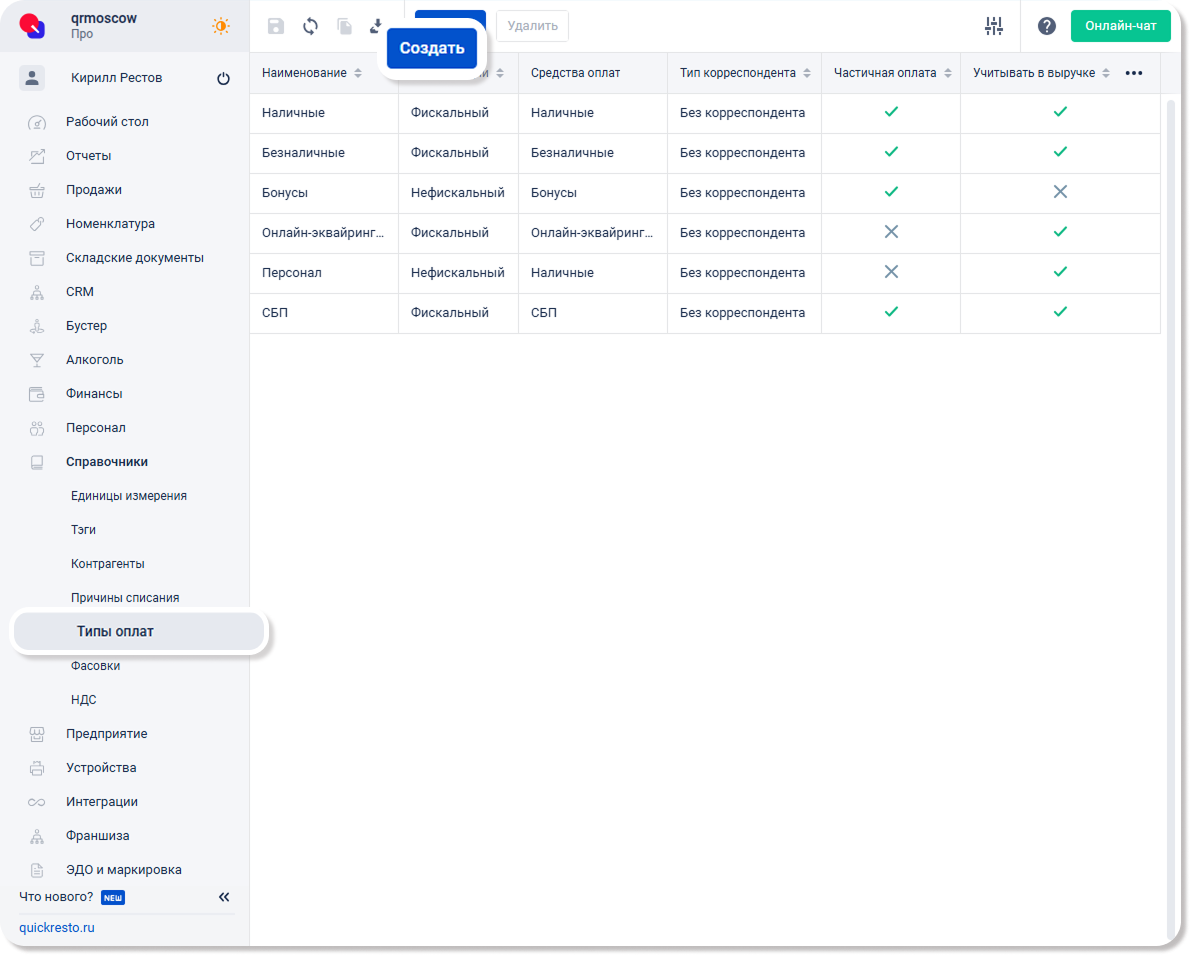Screen dimensions: 1190x955
Task: Open the help question mark icon
Action: (x=1046, y=26)
